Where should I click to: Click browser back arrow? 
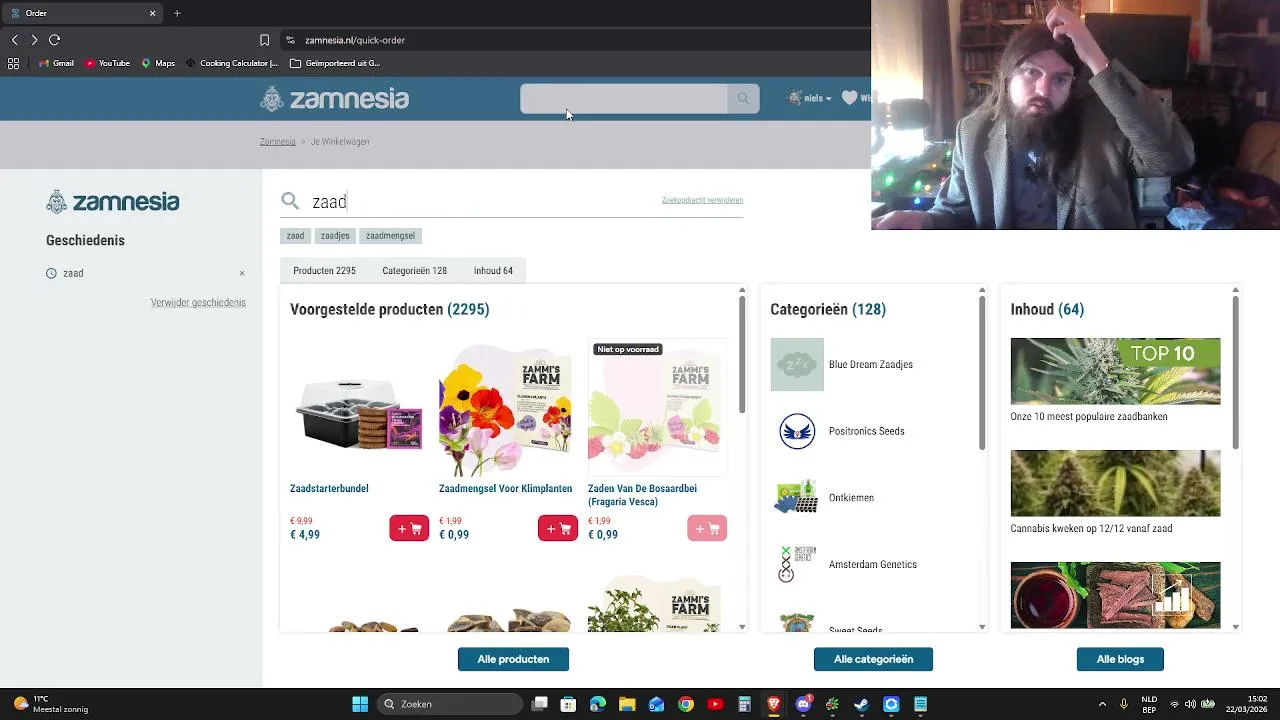point(14,40)
